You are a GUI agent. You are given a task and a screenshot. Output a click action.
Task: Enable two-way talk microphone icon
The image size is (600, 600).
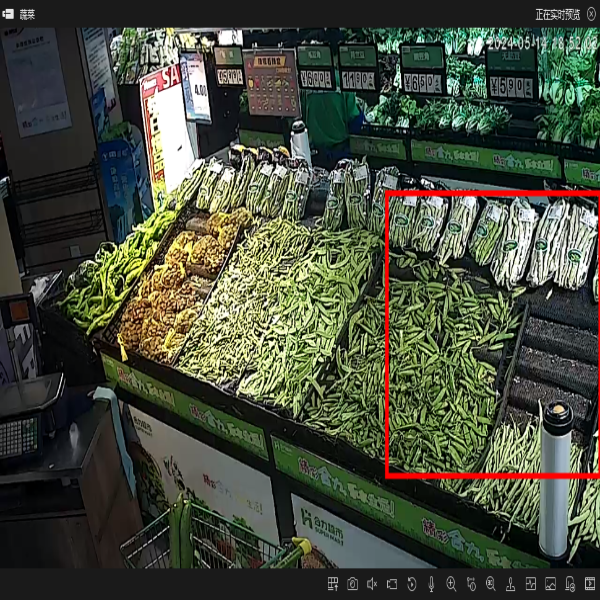click(431, 584)
